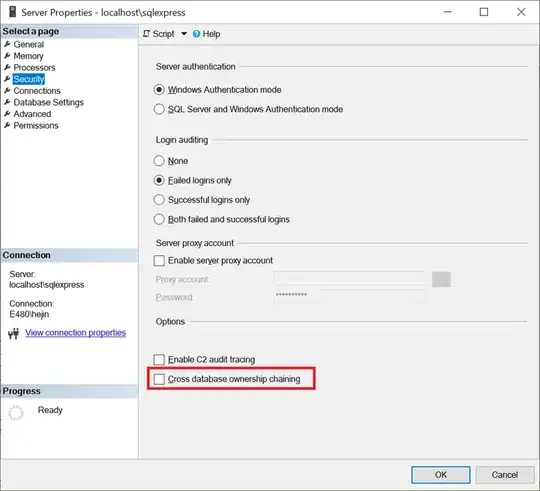The image size is (540, 491).
Task: Open the Database Settings page
Action: click(x=49, y=102)
